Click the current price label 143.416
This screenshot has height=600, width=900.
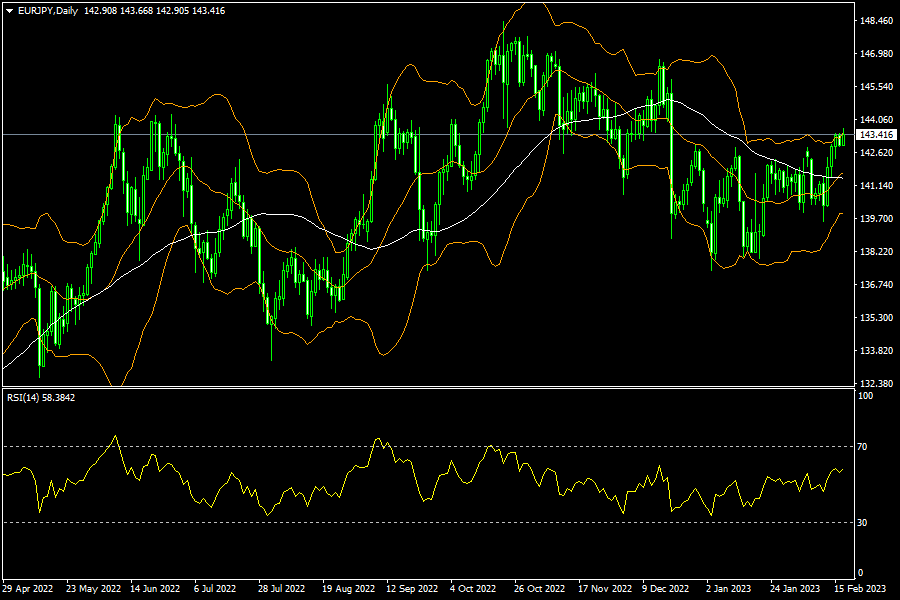[876, 135]
